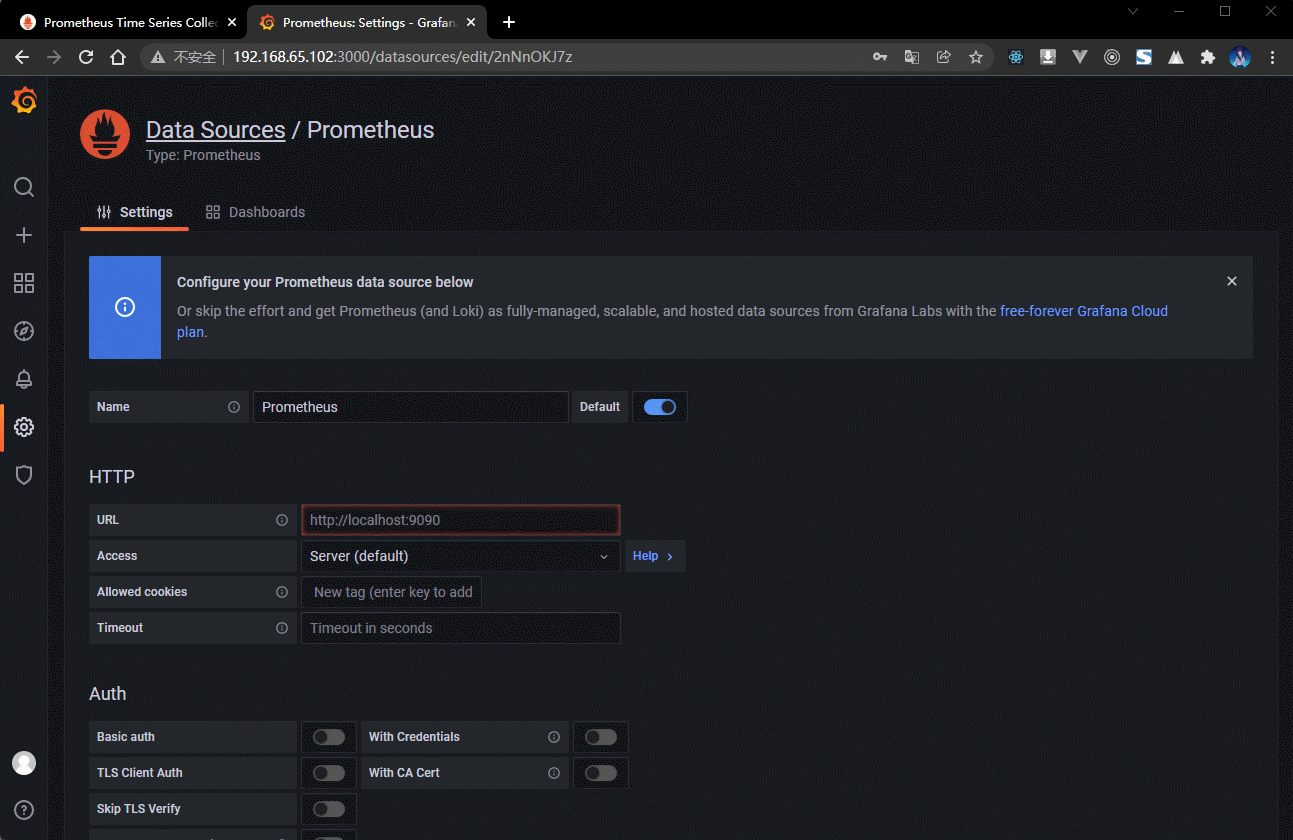The width and height of the screenshot is (1293, 840).
Task: Open the Alerting bell icon
Action: 24,379
